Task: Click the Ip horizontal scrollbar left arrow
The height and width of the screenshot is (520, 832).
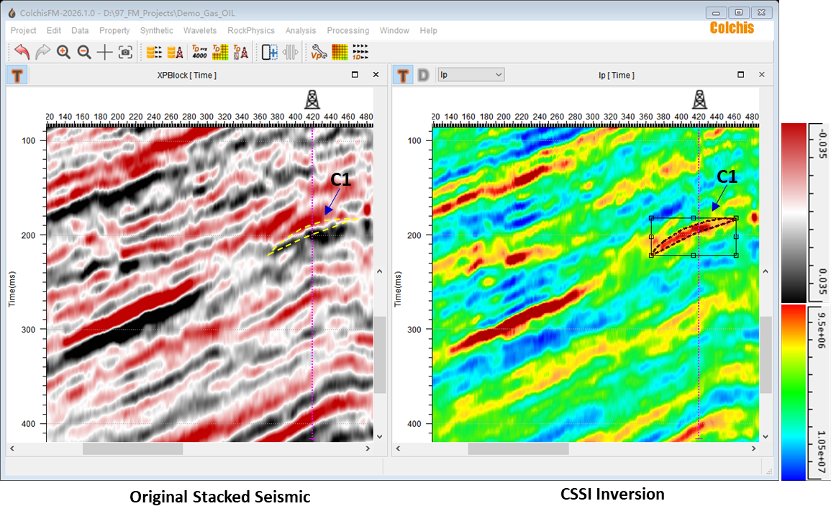Action: (x=398, y=449)
